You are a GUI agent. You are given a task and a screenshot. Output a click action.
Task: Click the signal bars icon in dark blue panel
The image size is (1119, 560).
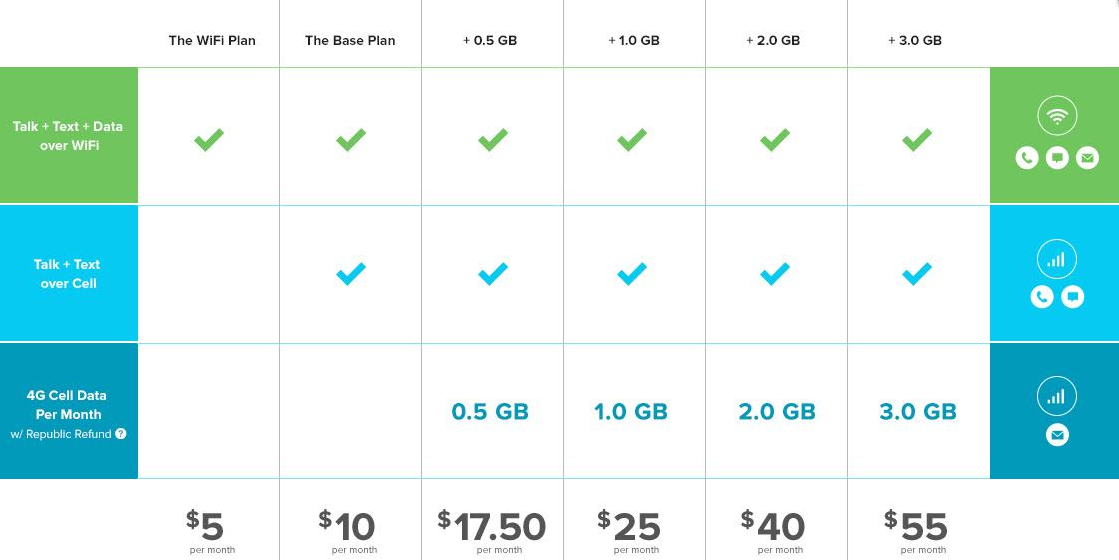[x=1057, y=396]
